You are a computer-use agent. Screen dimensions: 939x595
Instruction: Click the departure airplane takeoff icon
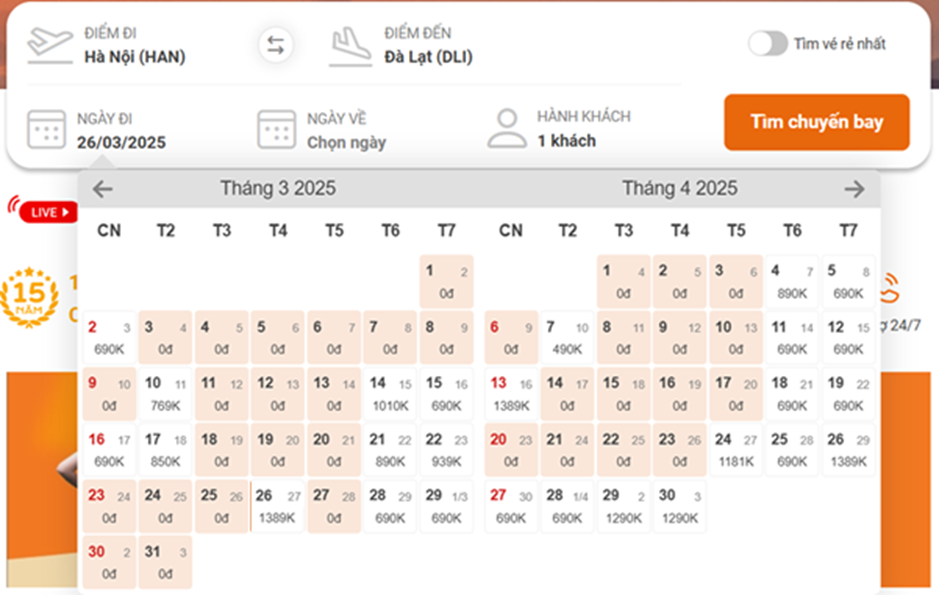point(50,45)
